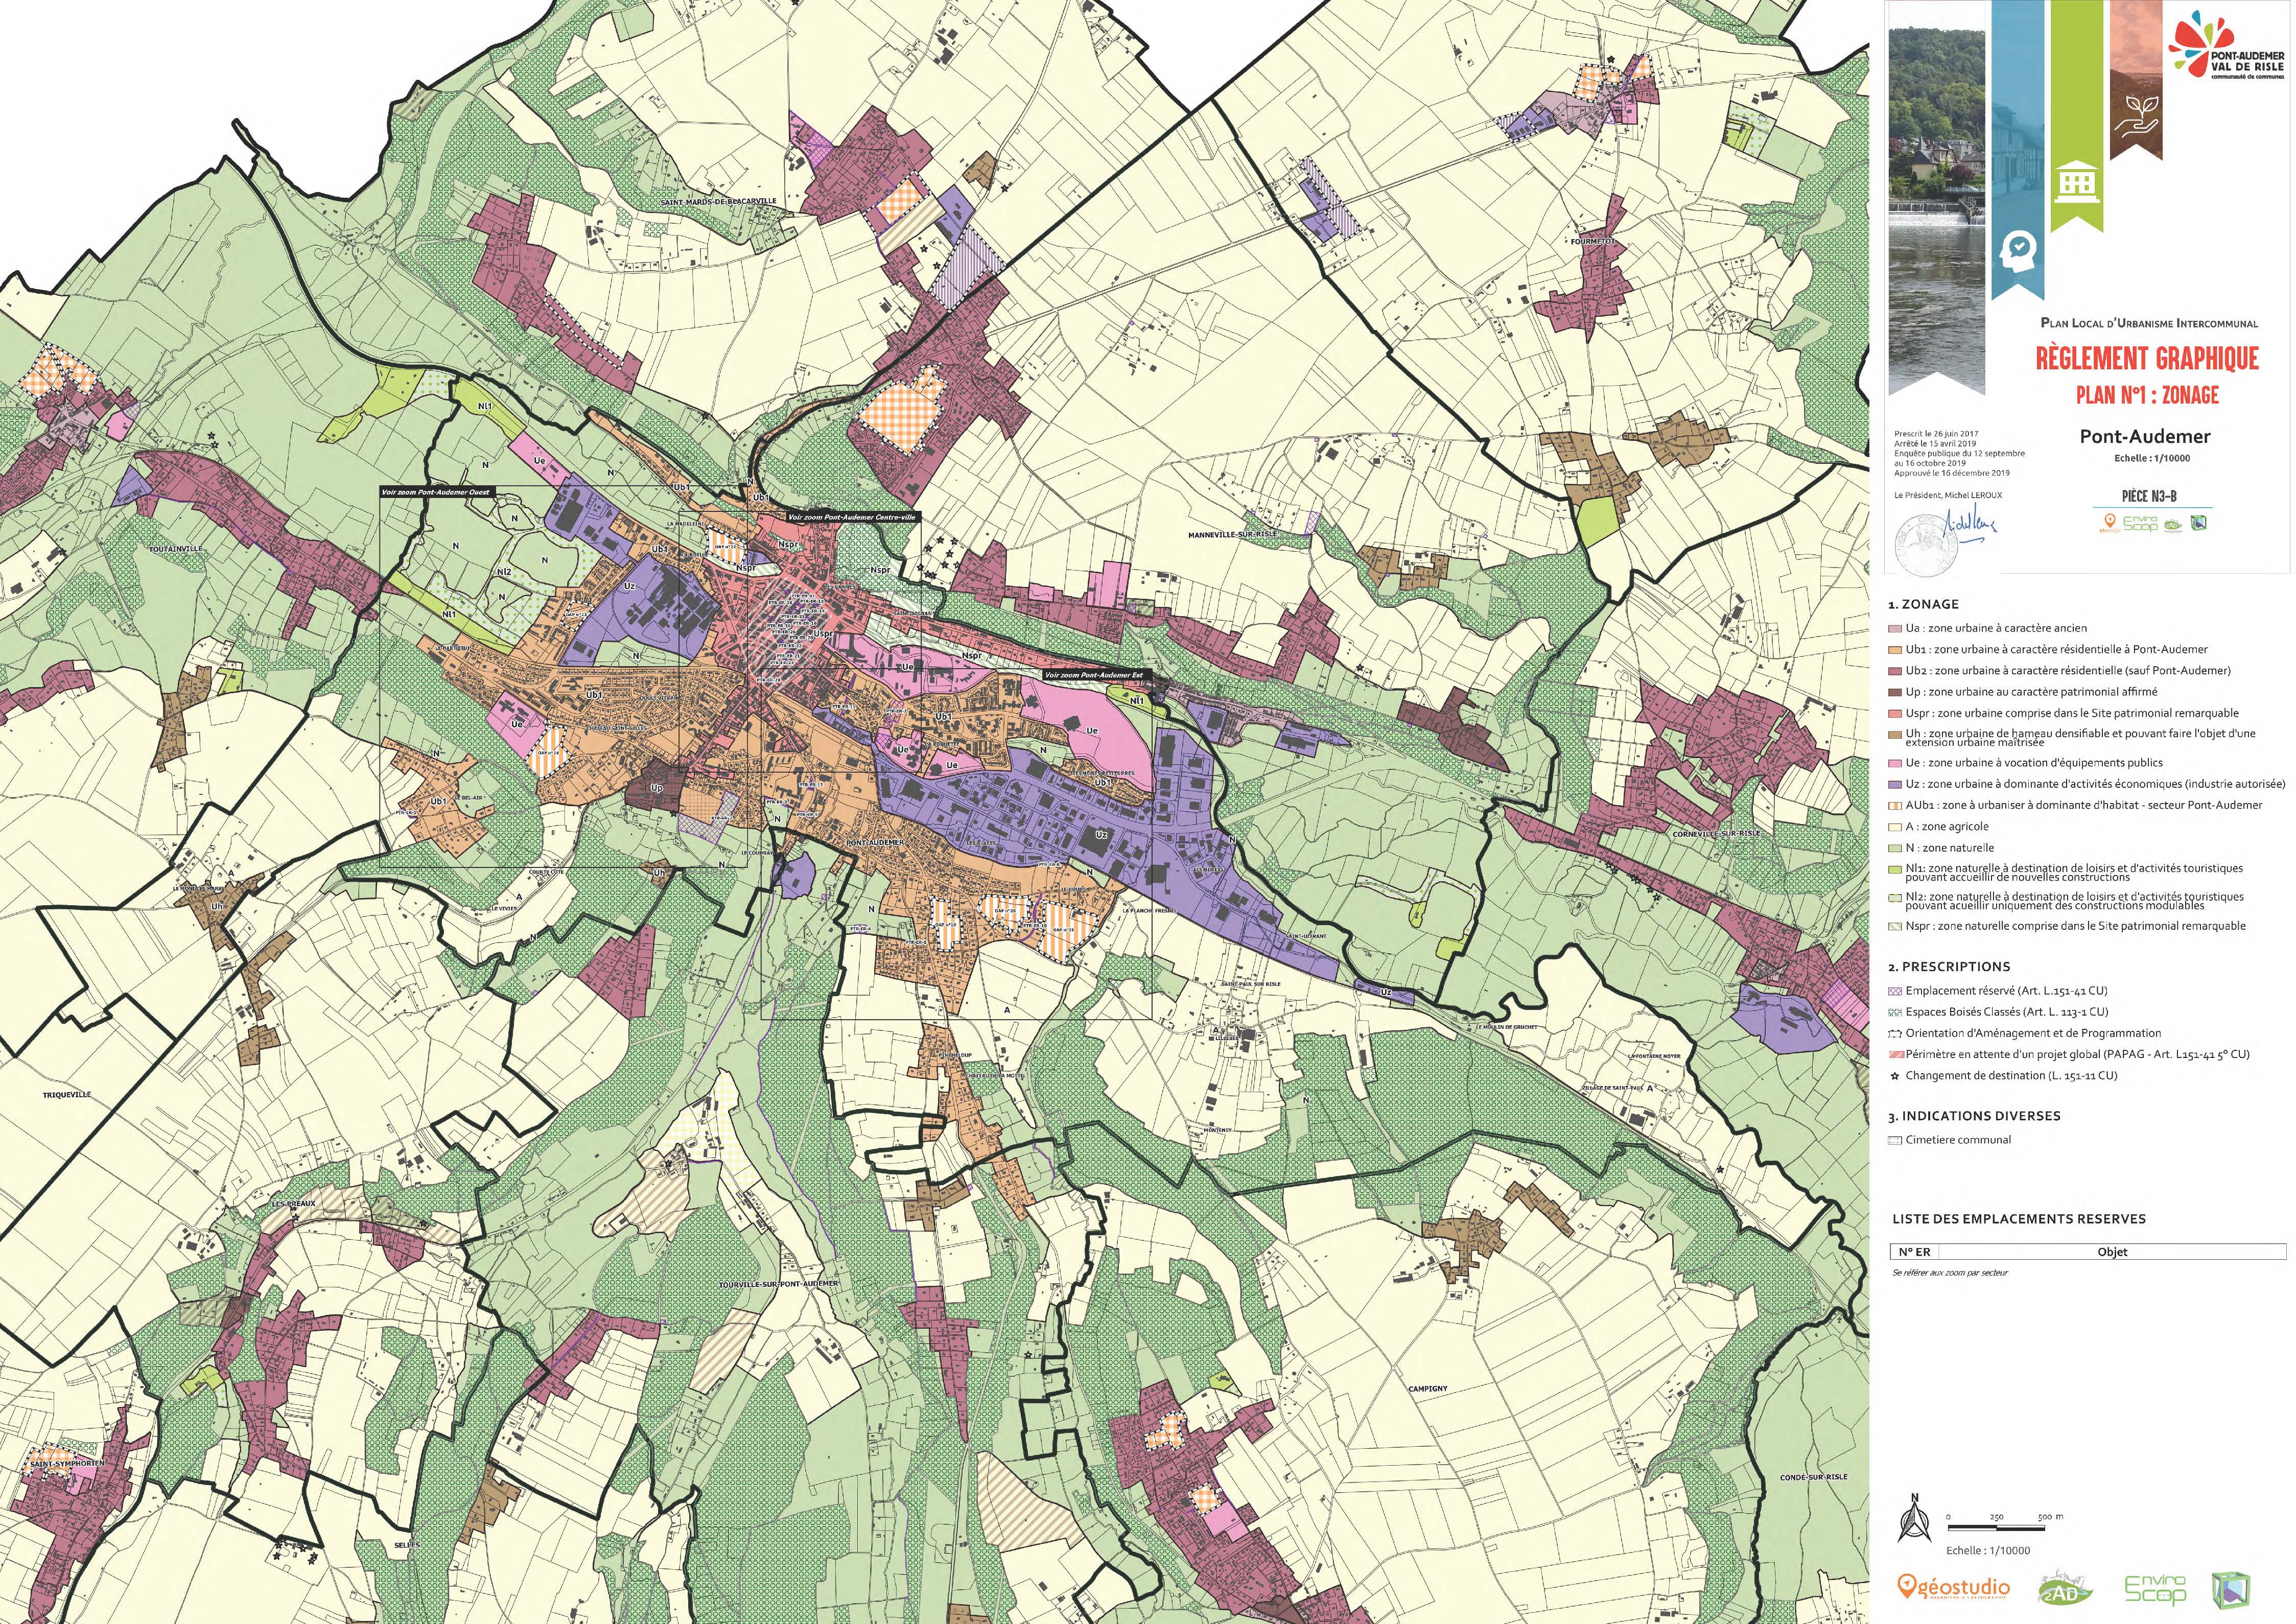Click the Emplacement réservé hatch symbol
Image resolution: width=2296 pixels, height=1624 pixels.
1894,991
